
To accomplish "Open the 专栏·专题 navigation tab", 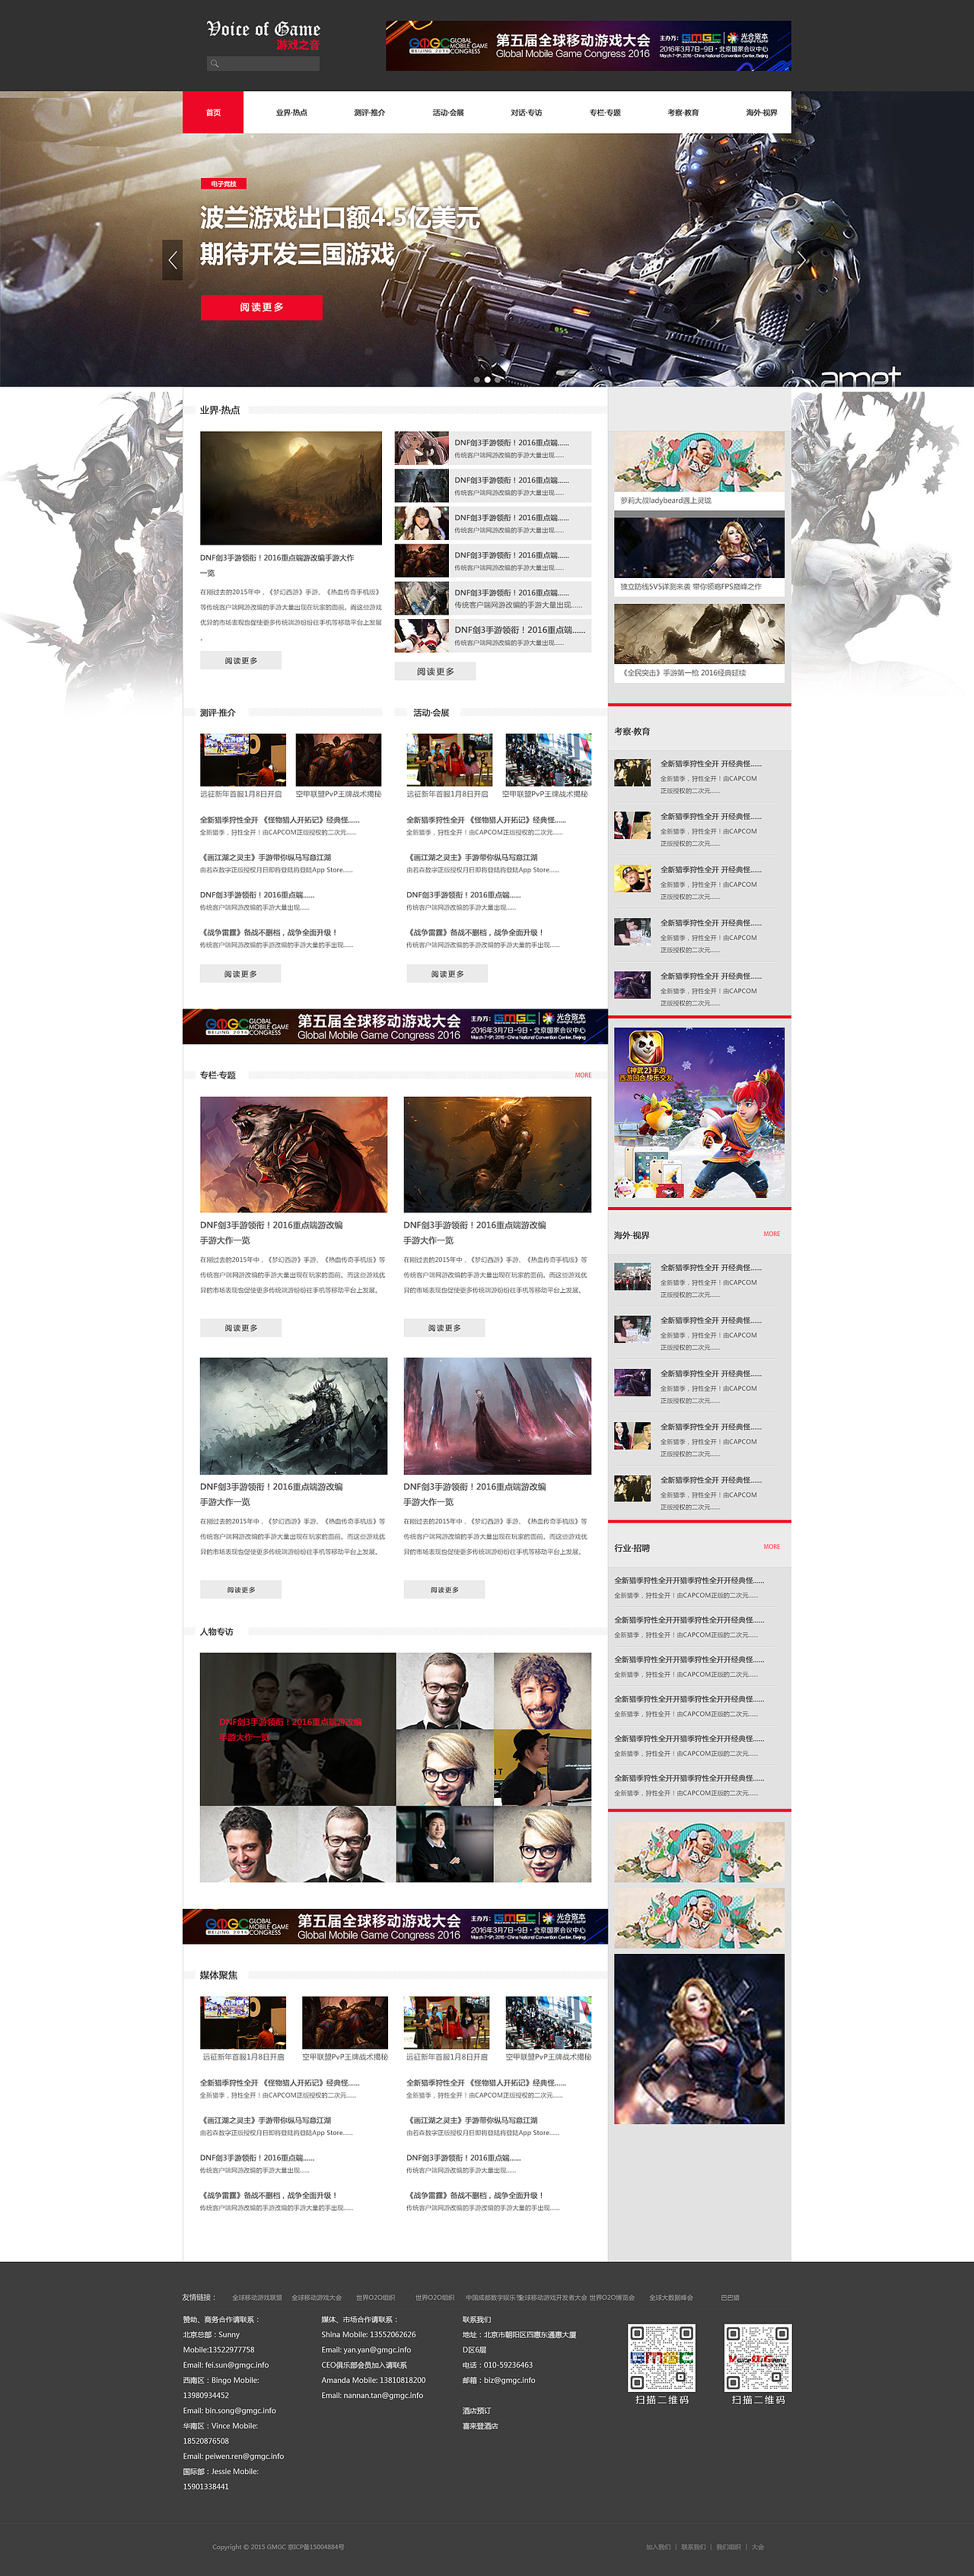I will (605, 113).
